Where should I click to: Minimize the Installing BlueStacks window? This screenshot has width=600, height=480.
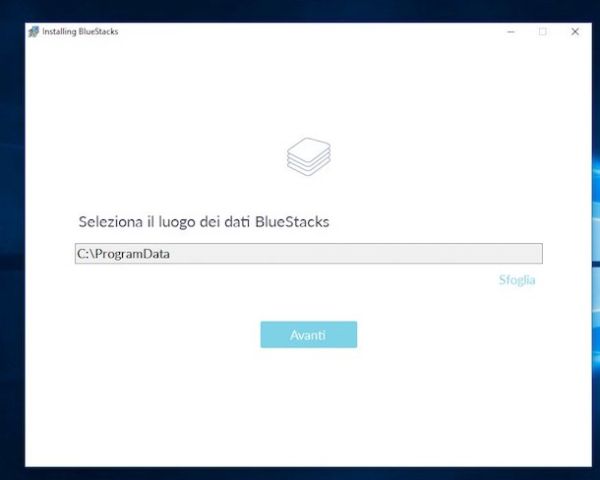[x=511, y=32]
